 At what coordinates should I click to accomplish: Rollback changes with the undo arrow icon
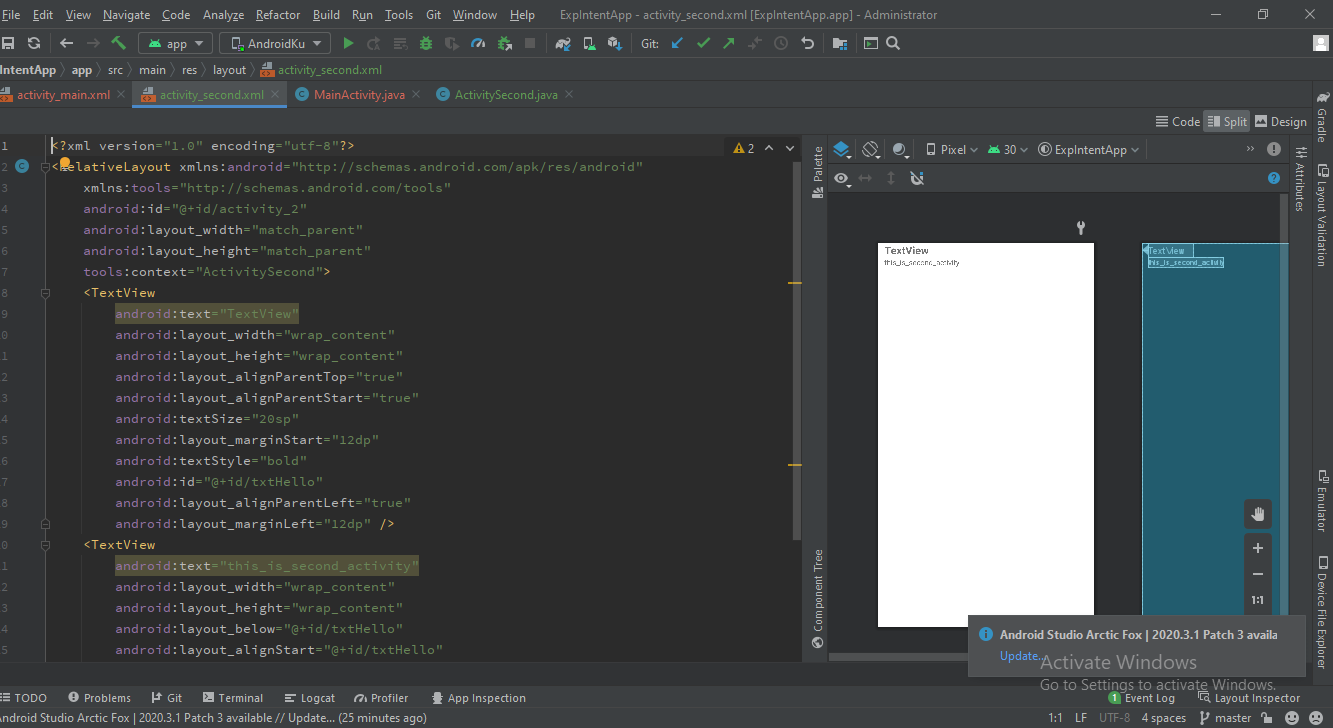pyautogui.click(x=807, y=43)
